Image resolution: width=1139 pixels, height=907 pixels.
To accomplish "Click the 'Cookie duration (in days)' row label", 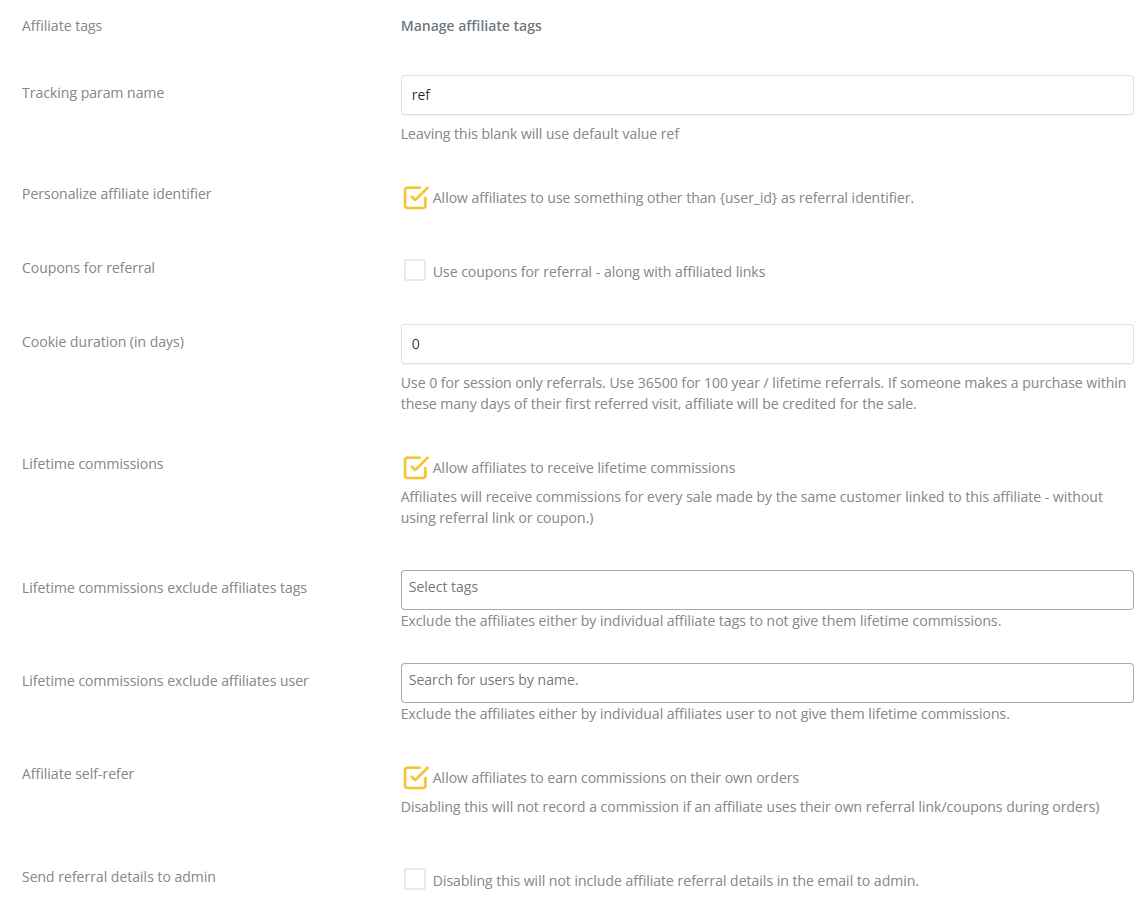I will point(103,342).
